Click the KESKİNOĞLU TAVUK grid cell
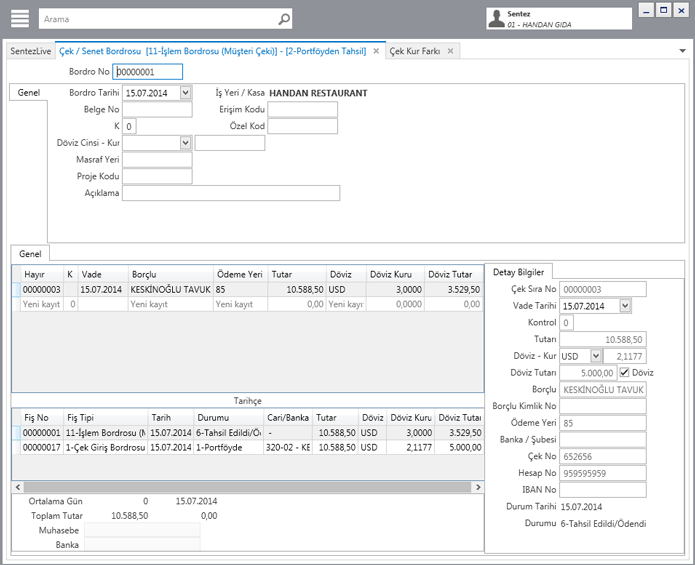Screen dimensions: 695x565 [171, 289]
